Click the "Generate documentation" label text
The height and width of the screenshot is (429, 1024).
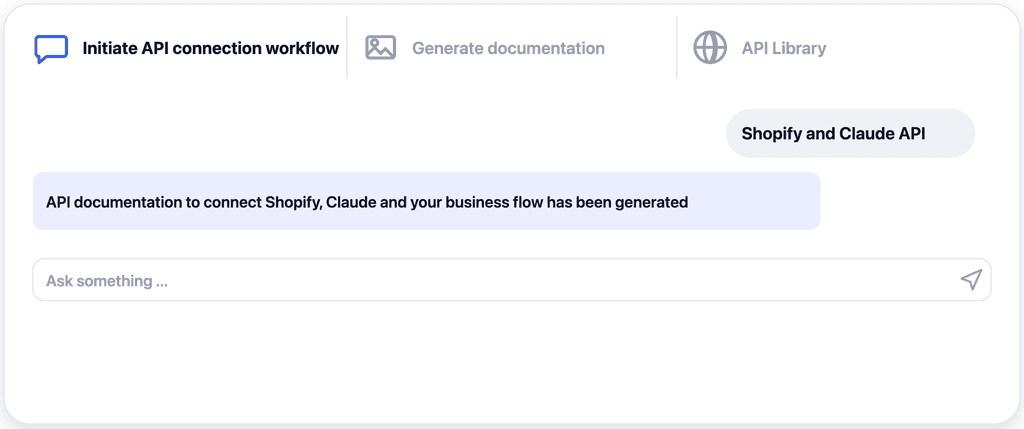(x=508, y=48)
